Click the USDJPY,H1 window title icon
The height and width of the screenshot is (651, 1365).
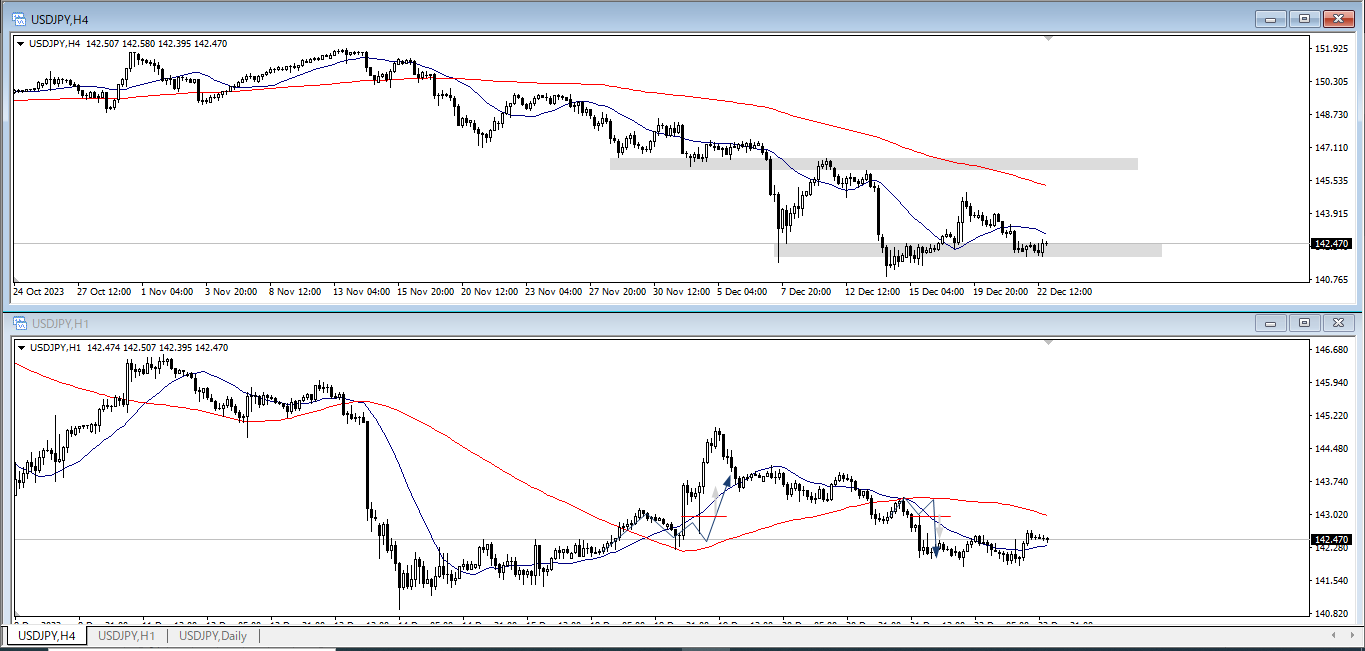tap(19, 323)
